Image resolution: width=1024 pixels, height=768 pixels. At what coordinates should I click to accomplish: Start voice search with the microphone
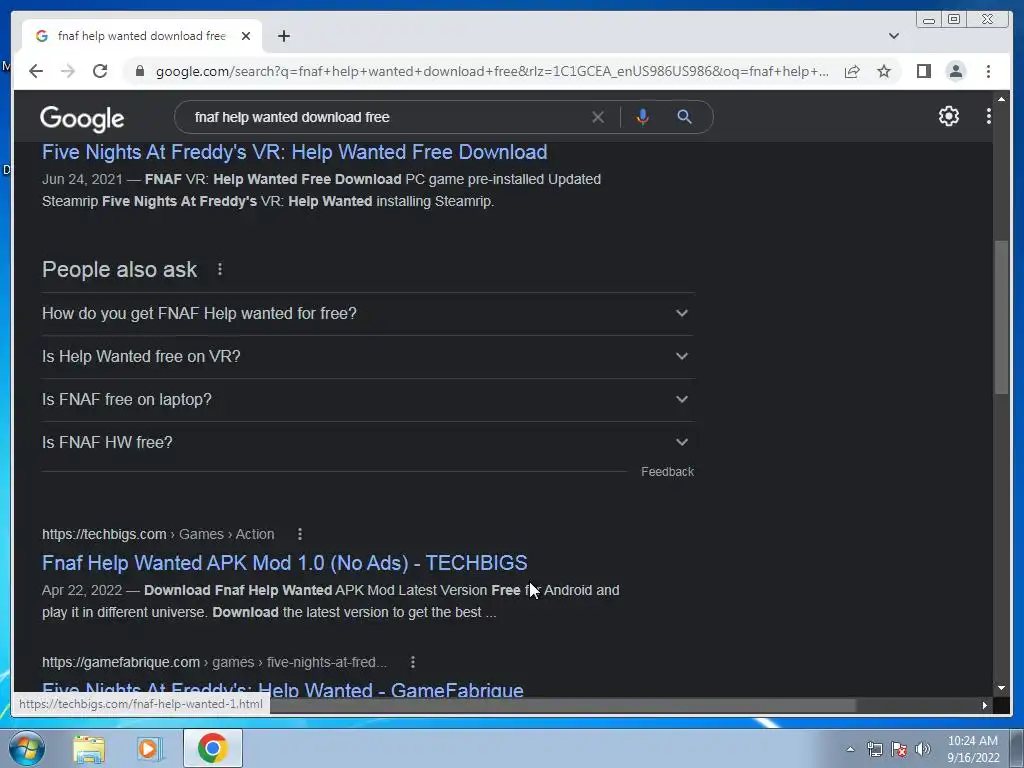pyautogui.click(x=643, y=117)
